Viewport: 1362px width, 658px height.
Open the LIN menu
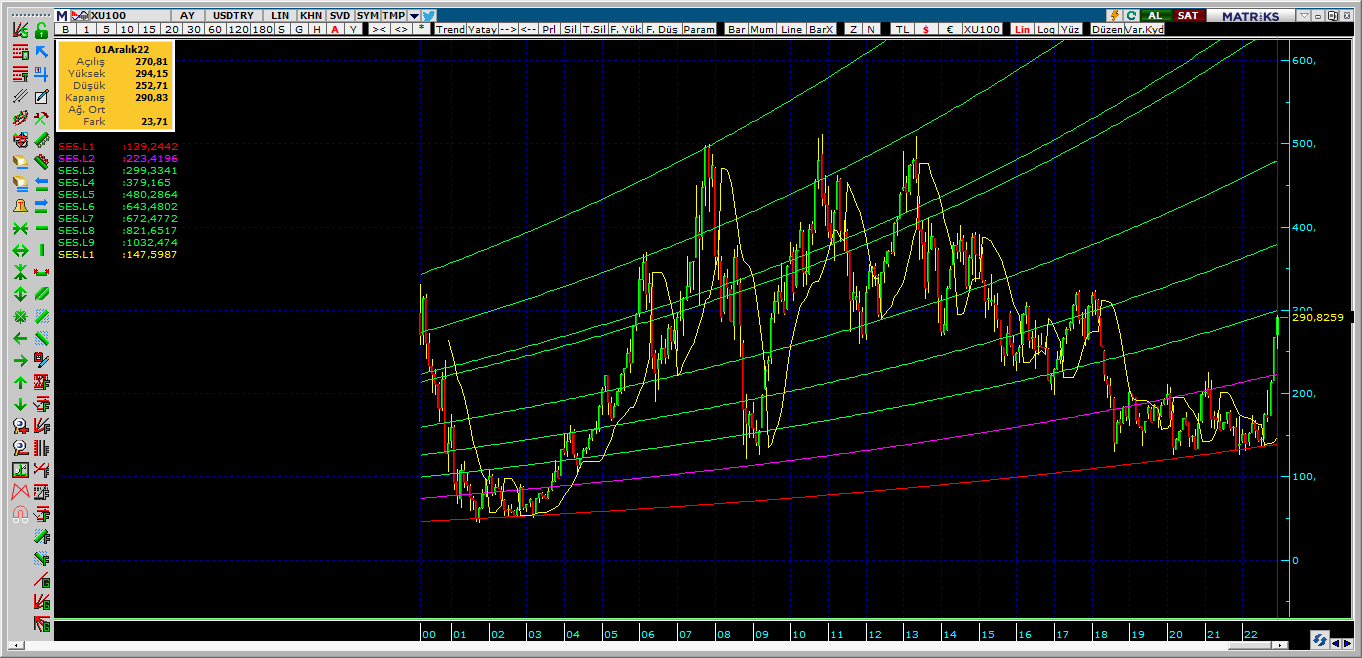tap(280, 16)
